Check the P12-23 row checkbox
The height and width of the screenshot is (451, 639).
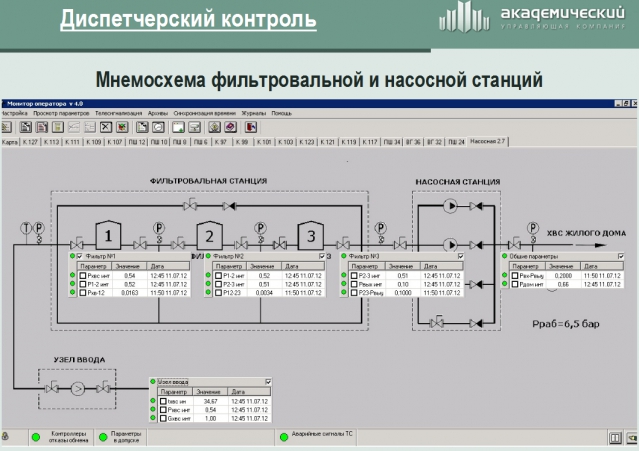click(x=218, y=293)
